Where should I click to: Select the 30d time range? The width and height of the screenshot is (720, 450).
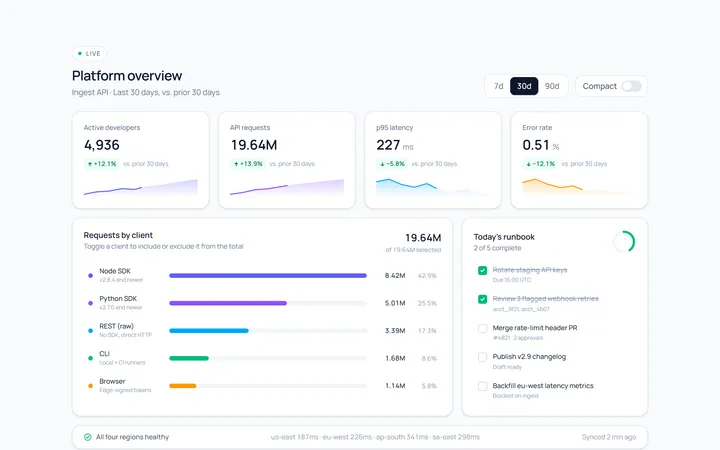[524, 86]
